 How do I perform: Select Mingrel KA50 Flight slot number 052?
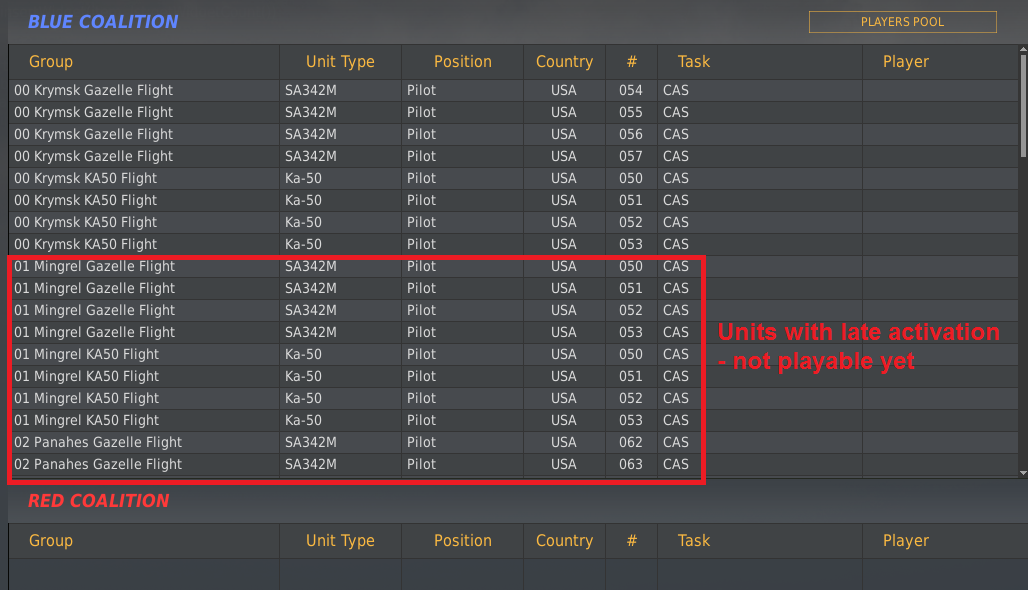tap(513, 398)
